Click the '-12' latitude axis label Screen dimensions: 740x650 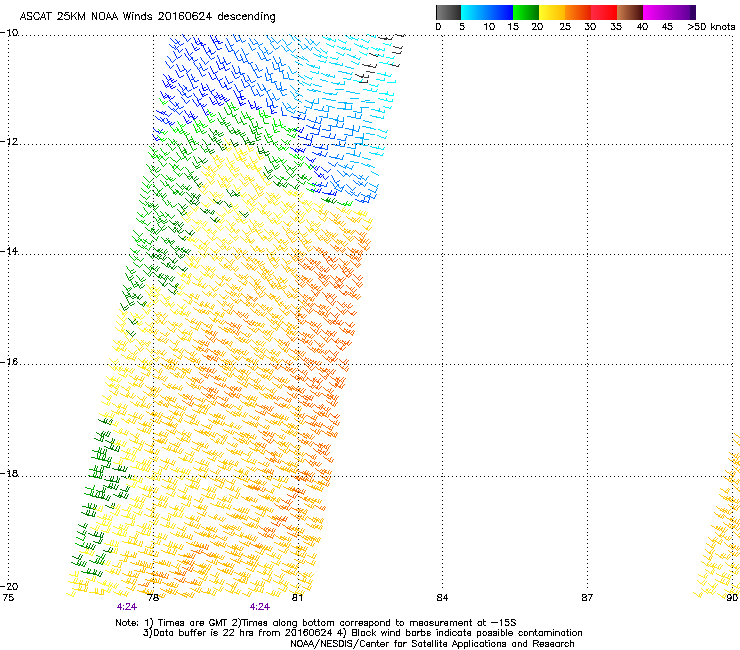click(x=9, y=142)
